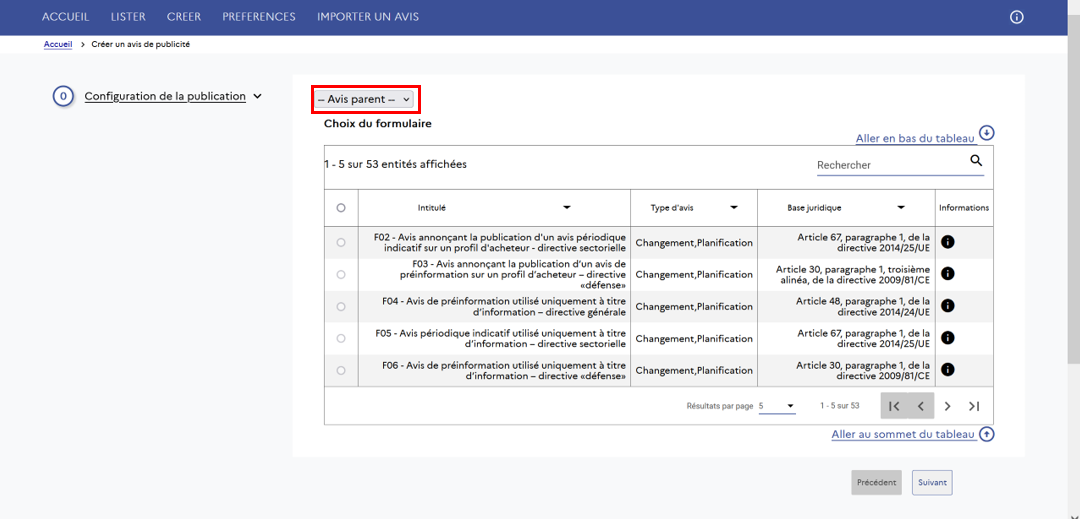Open the Intitulé column sort arrow
Screen dimensions: 1080x519
pos(566,207)
